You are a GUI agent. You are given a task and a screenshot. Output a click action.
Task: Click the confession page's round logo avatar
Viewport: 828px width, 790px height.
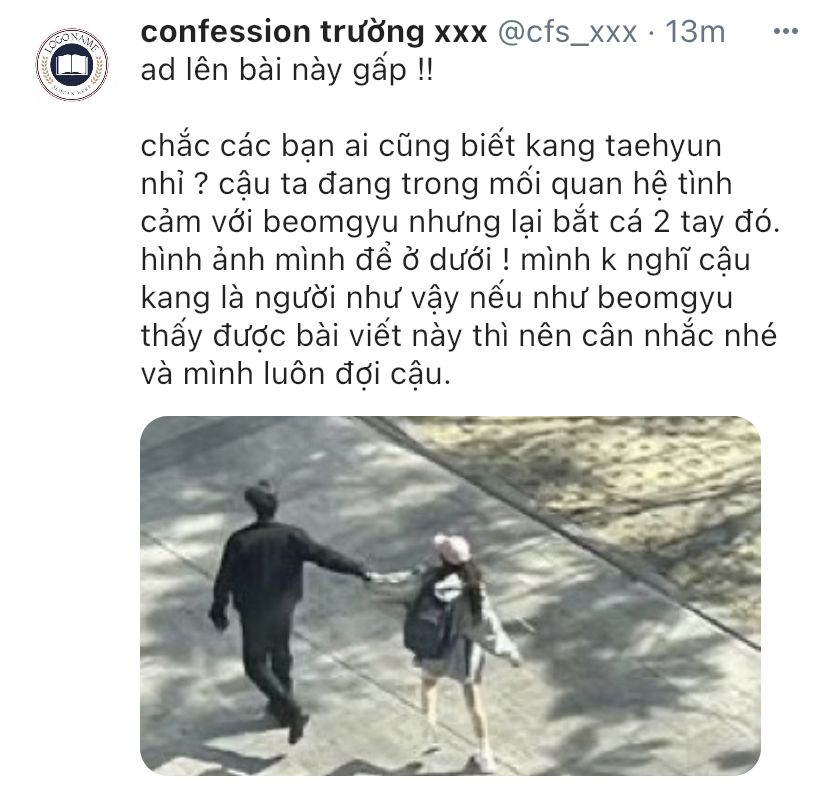(72, 64)
